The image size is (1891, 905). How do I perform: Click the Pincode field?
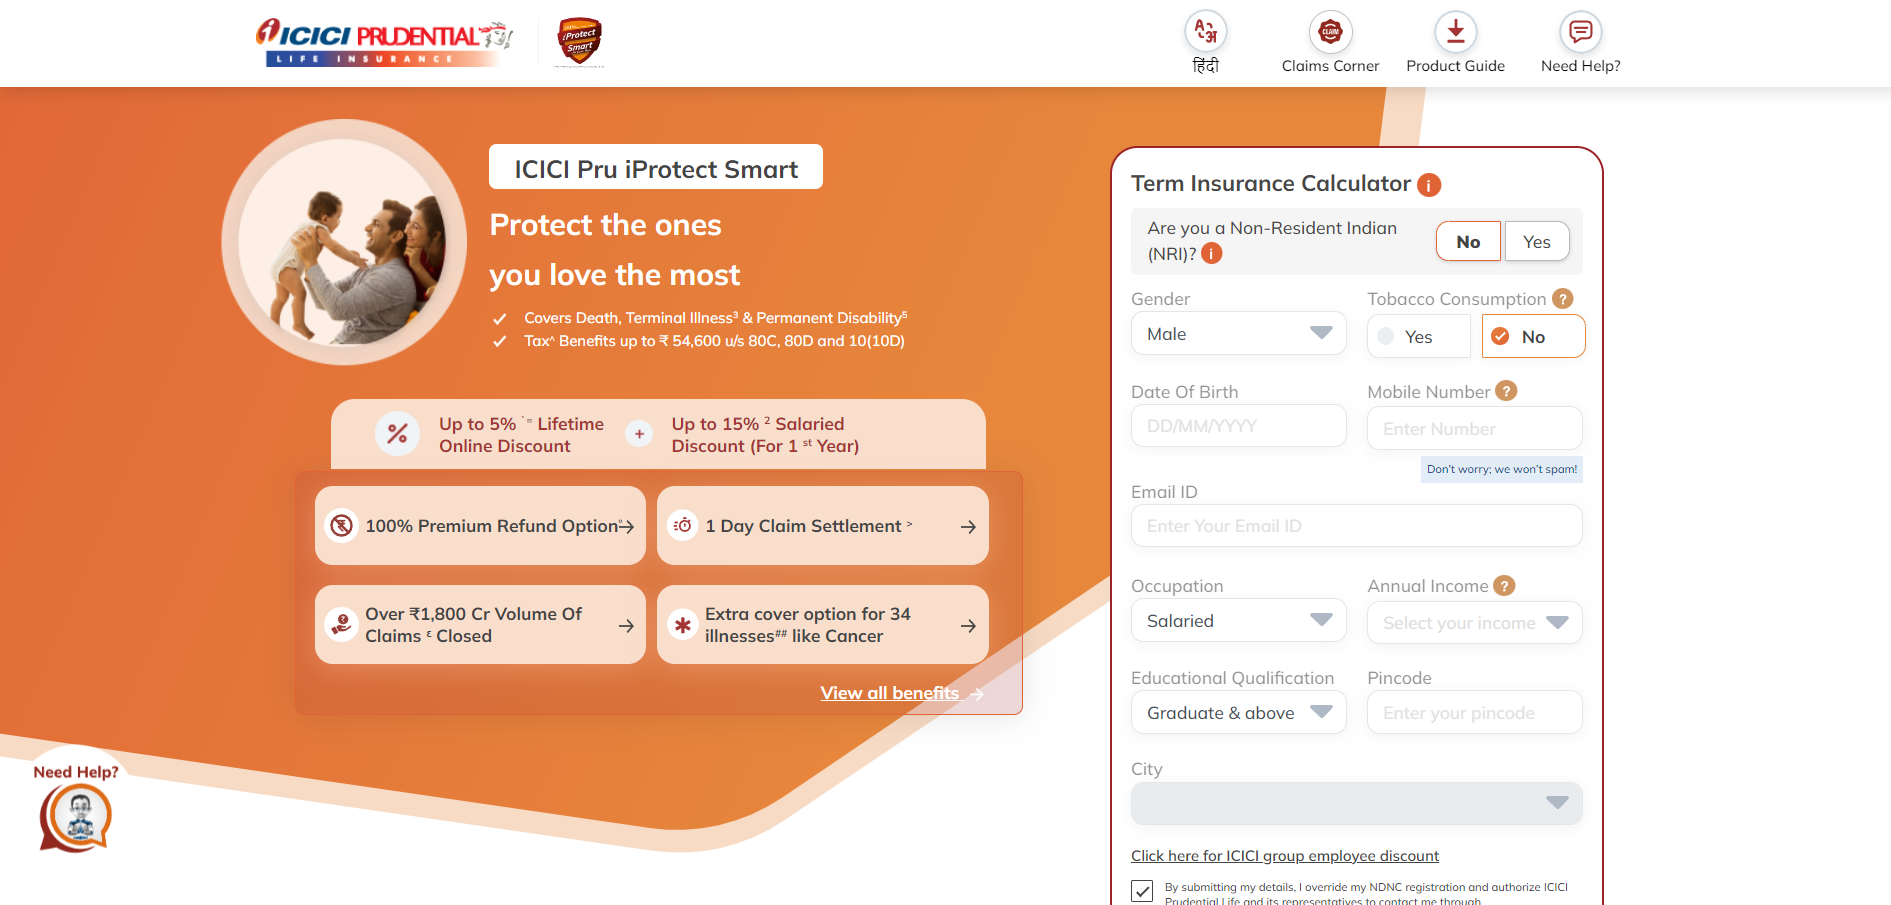pos(1474,713)
